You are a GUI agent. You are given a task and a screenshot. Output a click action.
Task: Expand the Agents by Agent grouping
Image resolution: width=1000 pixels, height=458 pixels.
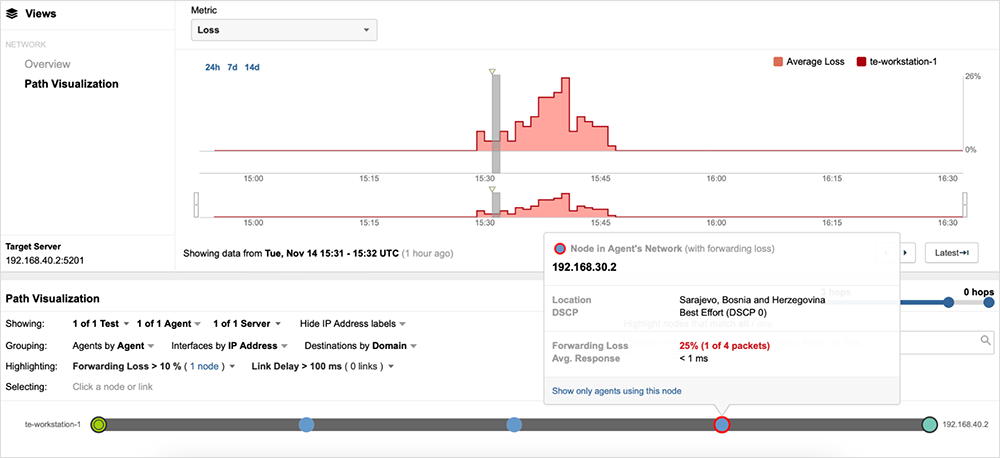114,346
